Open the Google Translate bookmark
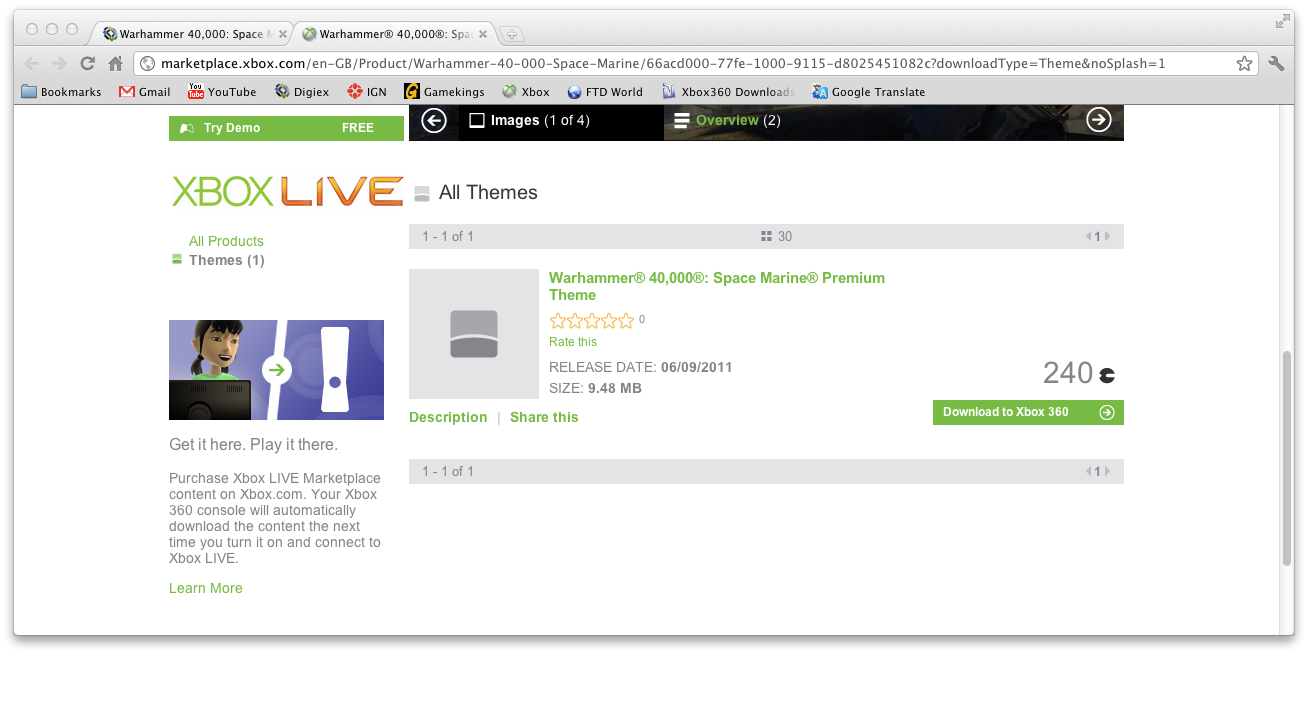 [869, 92]
